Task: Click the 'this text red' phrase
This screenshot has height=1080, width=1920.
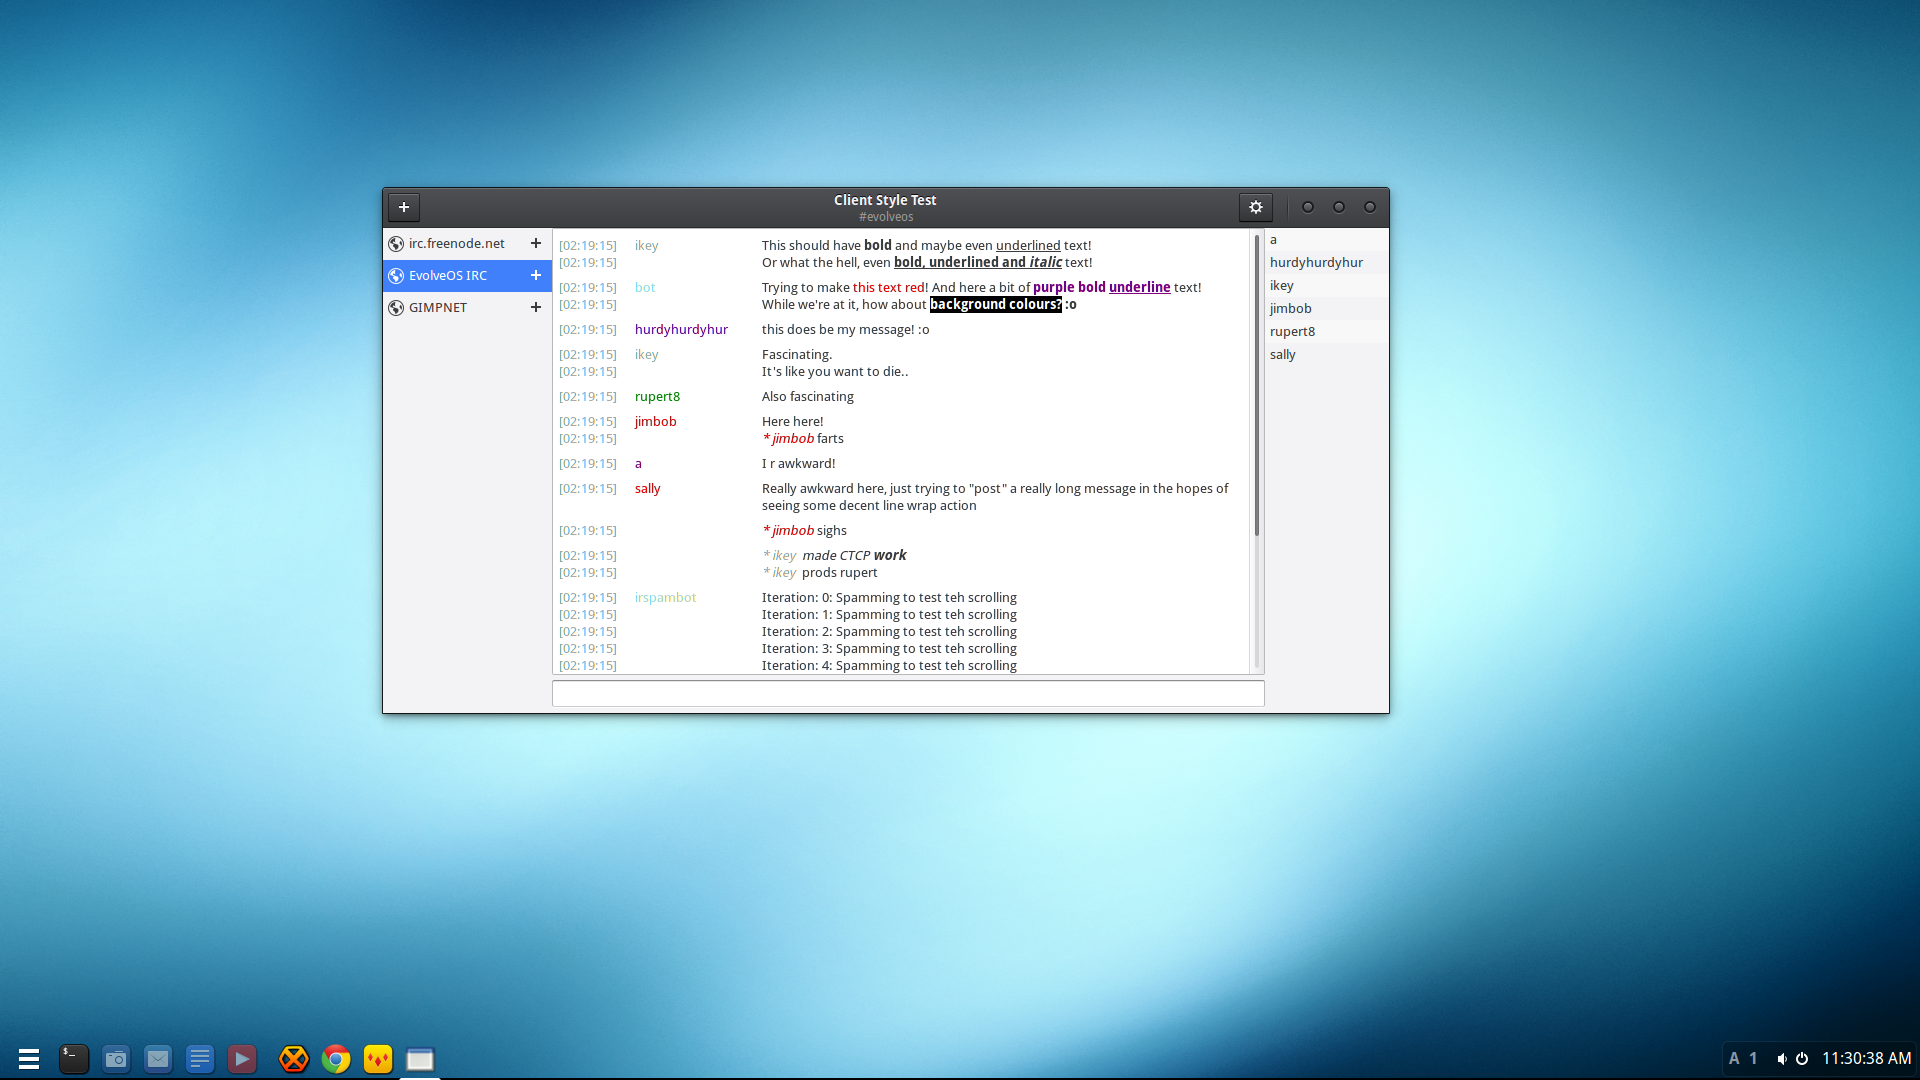Action: [x=888, y=288]
